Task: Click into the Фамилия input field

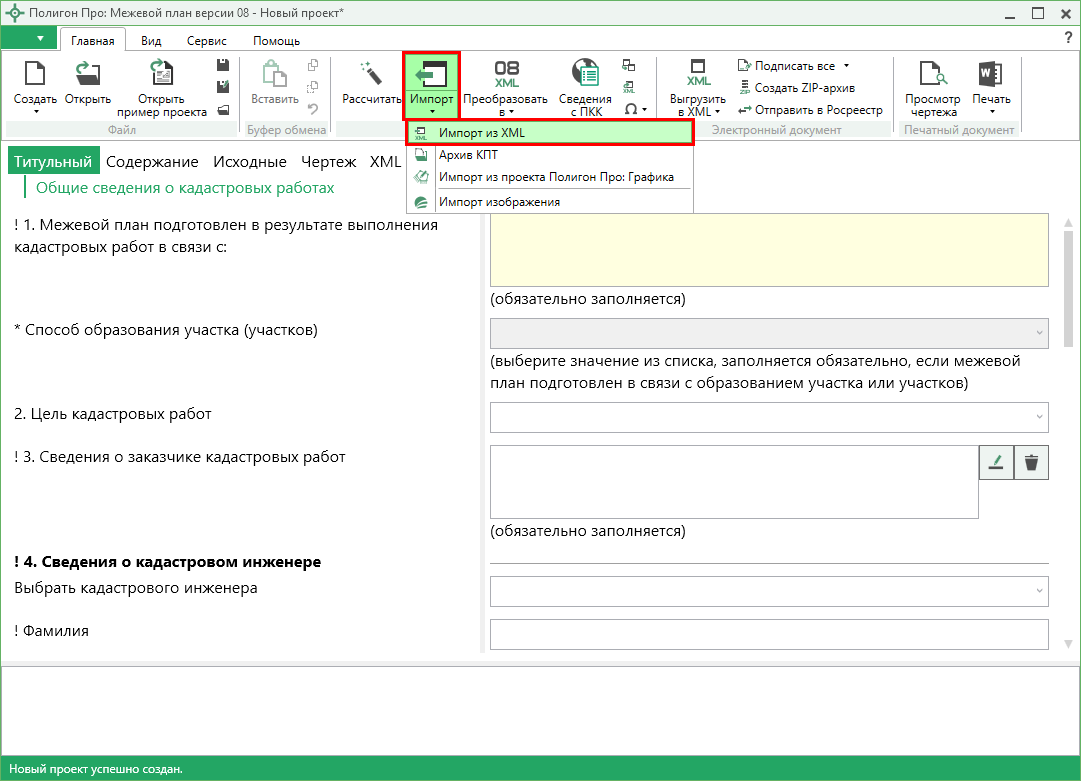Action: (x=769, y=634)
